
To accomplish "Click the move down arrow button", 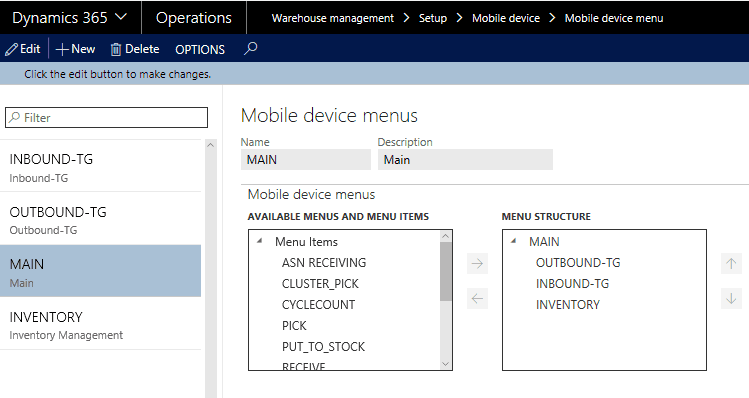I will 731,299.
